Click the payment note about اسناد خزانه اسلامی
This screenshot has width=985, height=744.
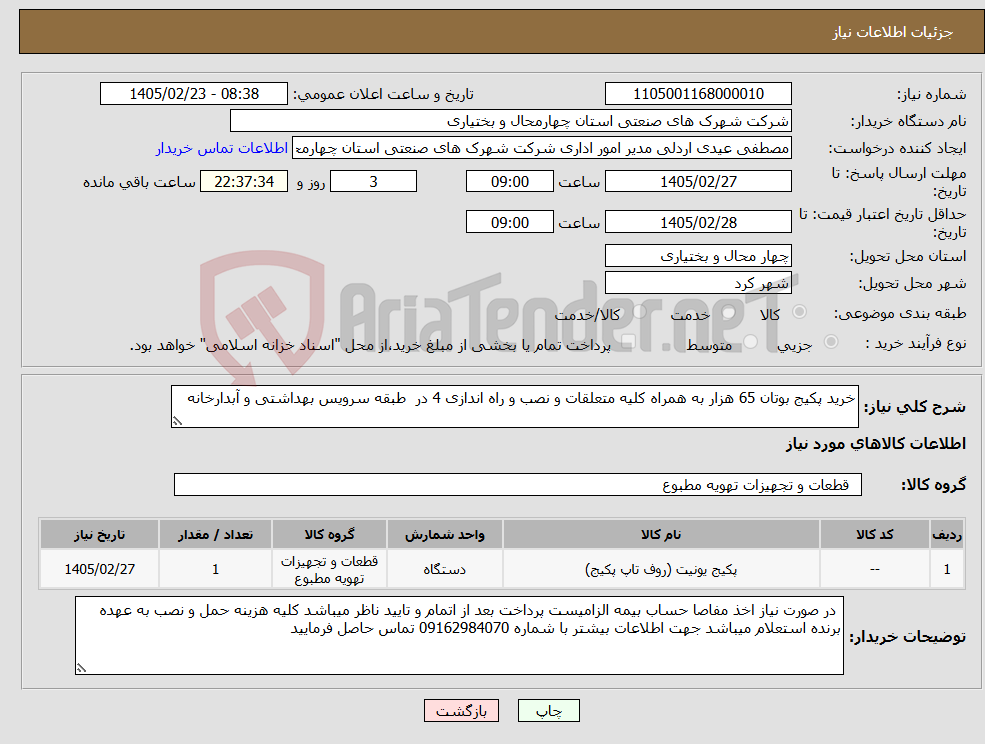[x=370, y=345]
